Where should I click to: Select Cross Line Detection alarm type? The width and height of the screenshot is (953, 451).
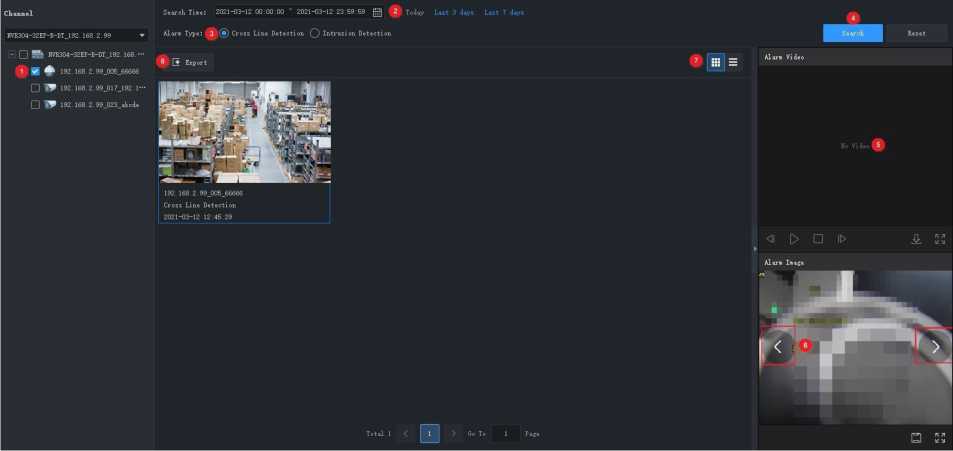(x=224, y=33)
